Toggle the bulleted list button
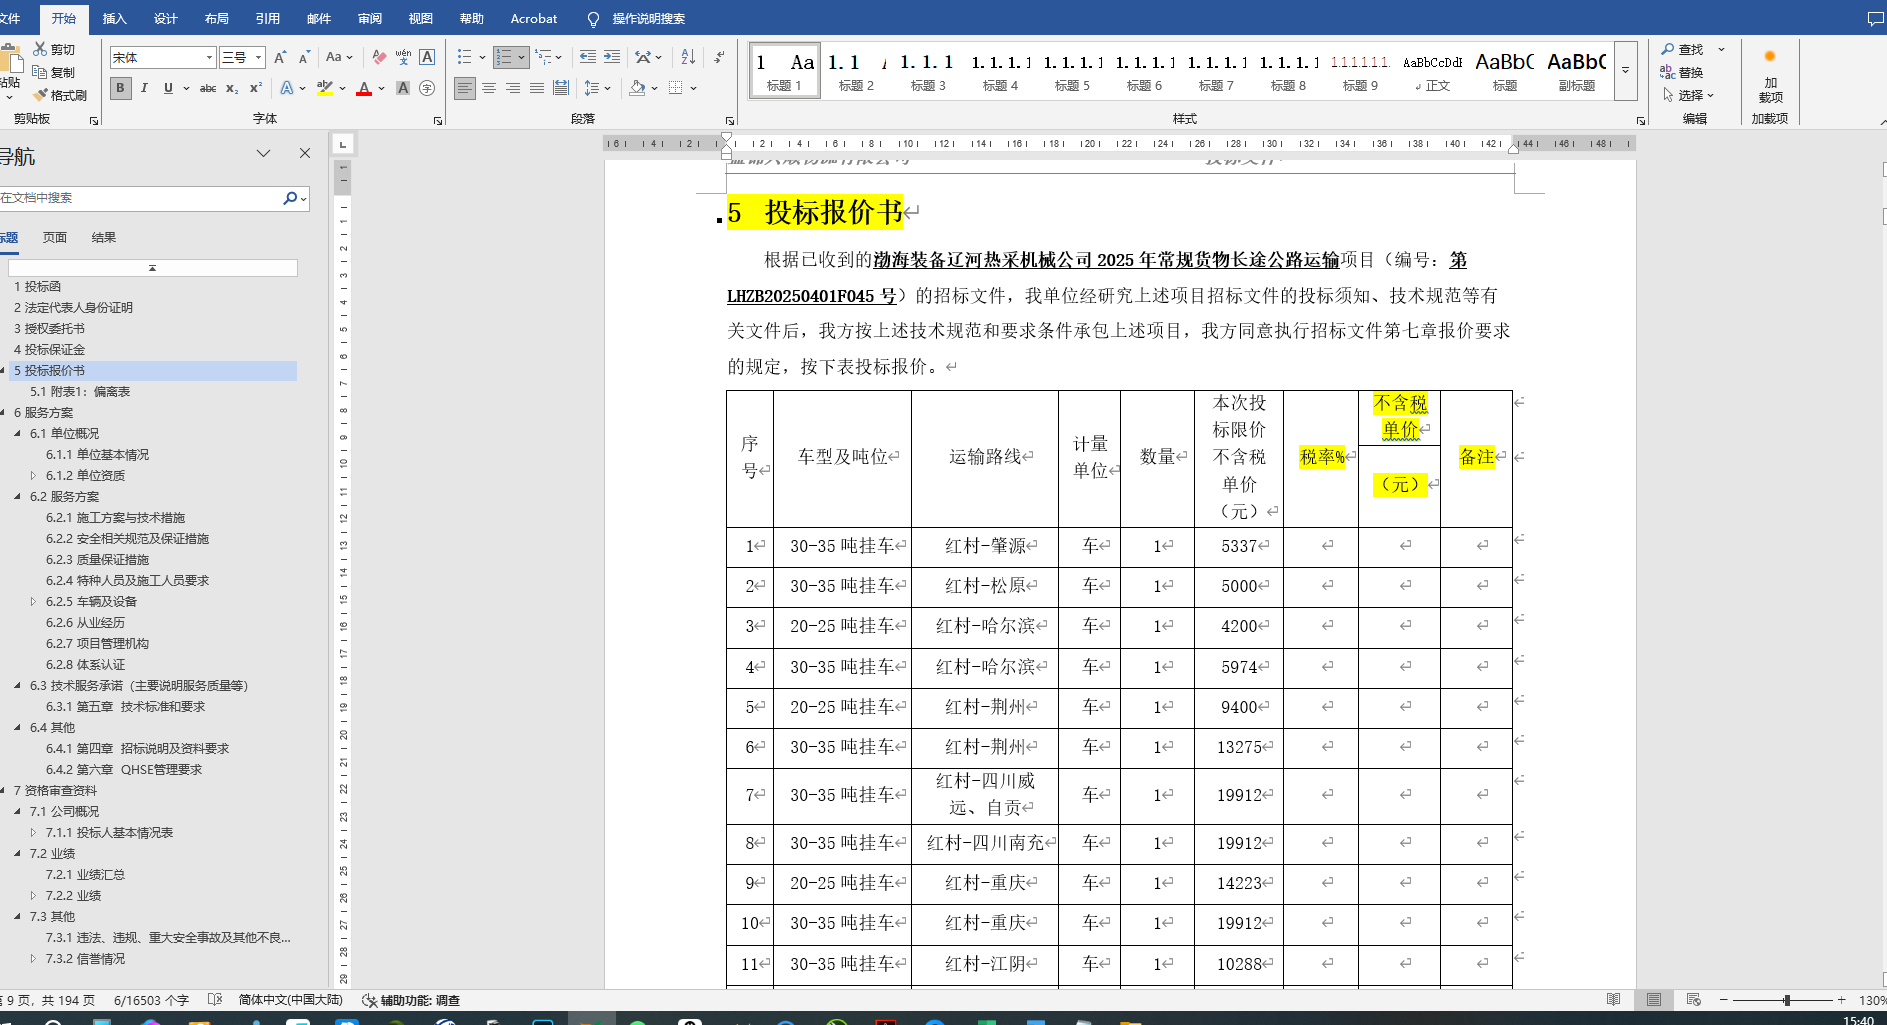 pos(464,57)
